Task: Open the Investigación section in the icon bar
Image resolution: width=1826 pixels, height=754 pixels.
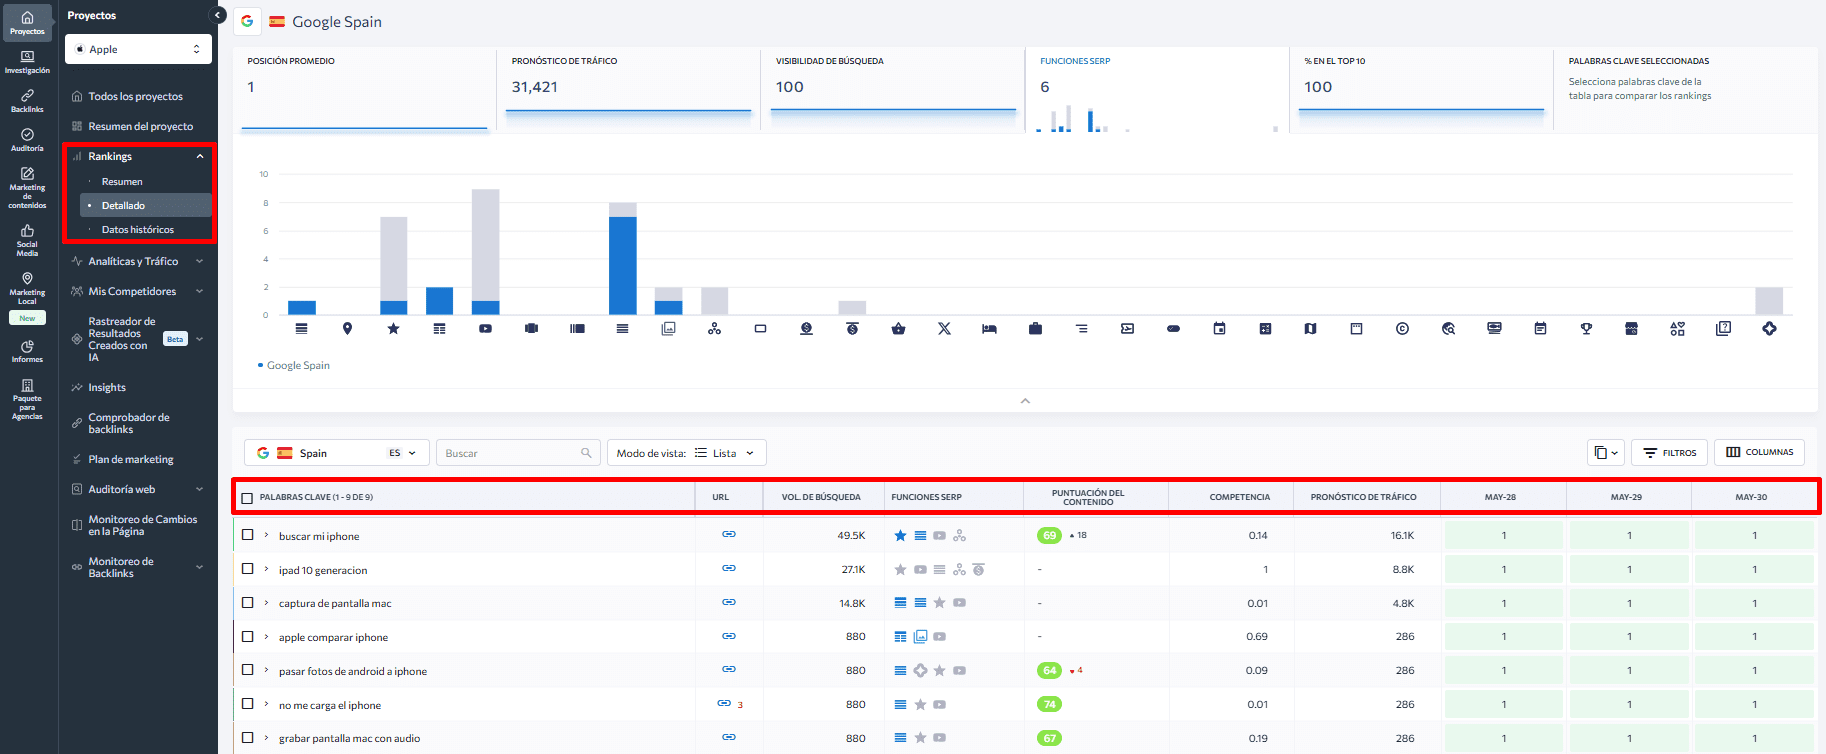Action: click(x=27, y=62)
